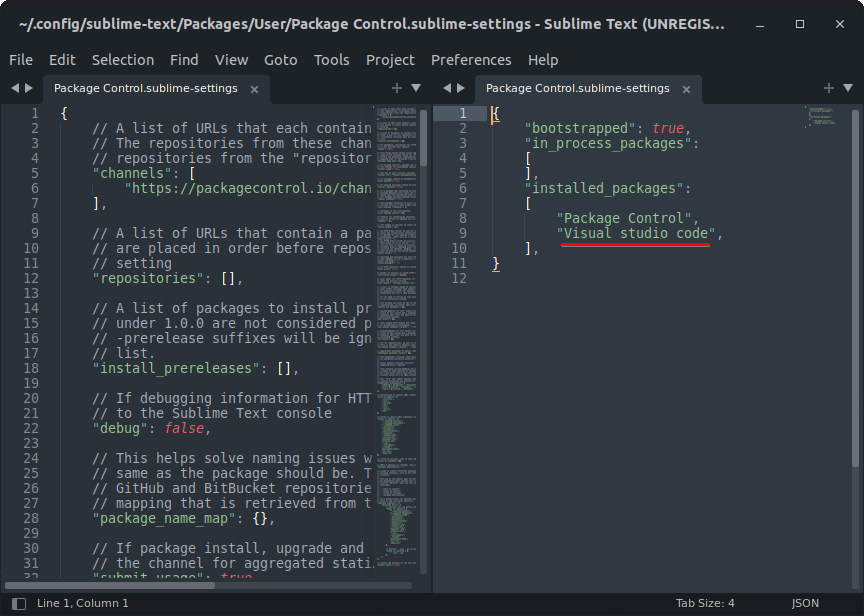864x616 pixels.
Task: Click the true value after bootstrapped
Action: tap(668, 128)
